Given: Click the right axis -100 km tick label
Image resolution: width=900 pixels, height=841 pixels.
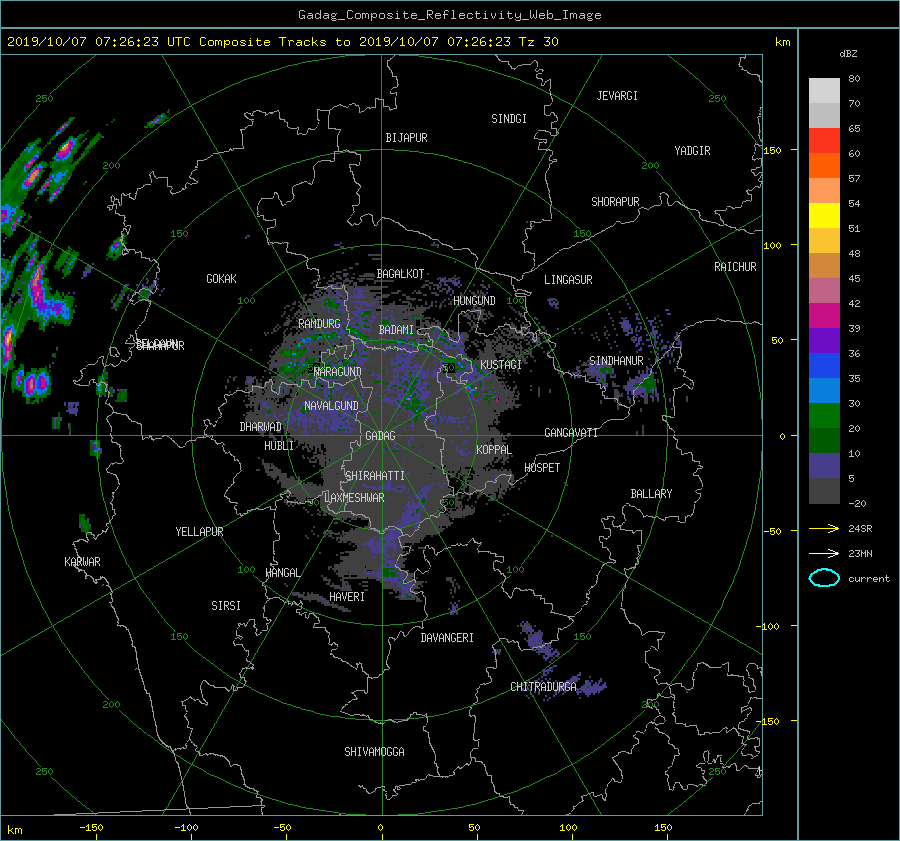Looking at the screenshot, I should click(770, 626).
